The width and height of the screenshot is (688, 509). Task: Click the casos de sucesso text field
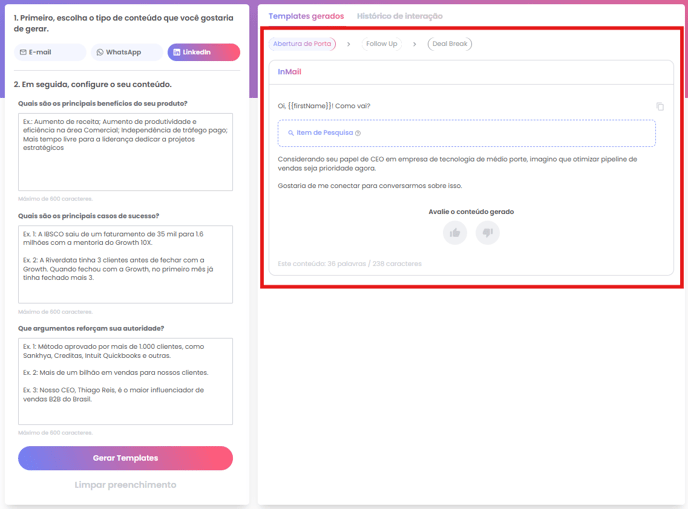click(x=125, y=264)
